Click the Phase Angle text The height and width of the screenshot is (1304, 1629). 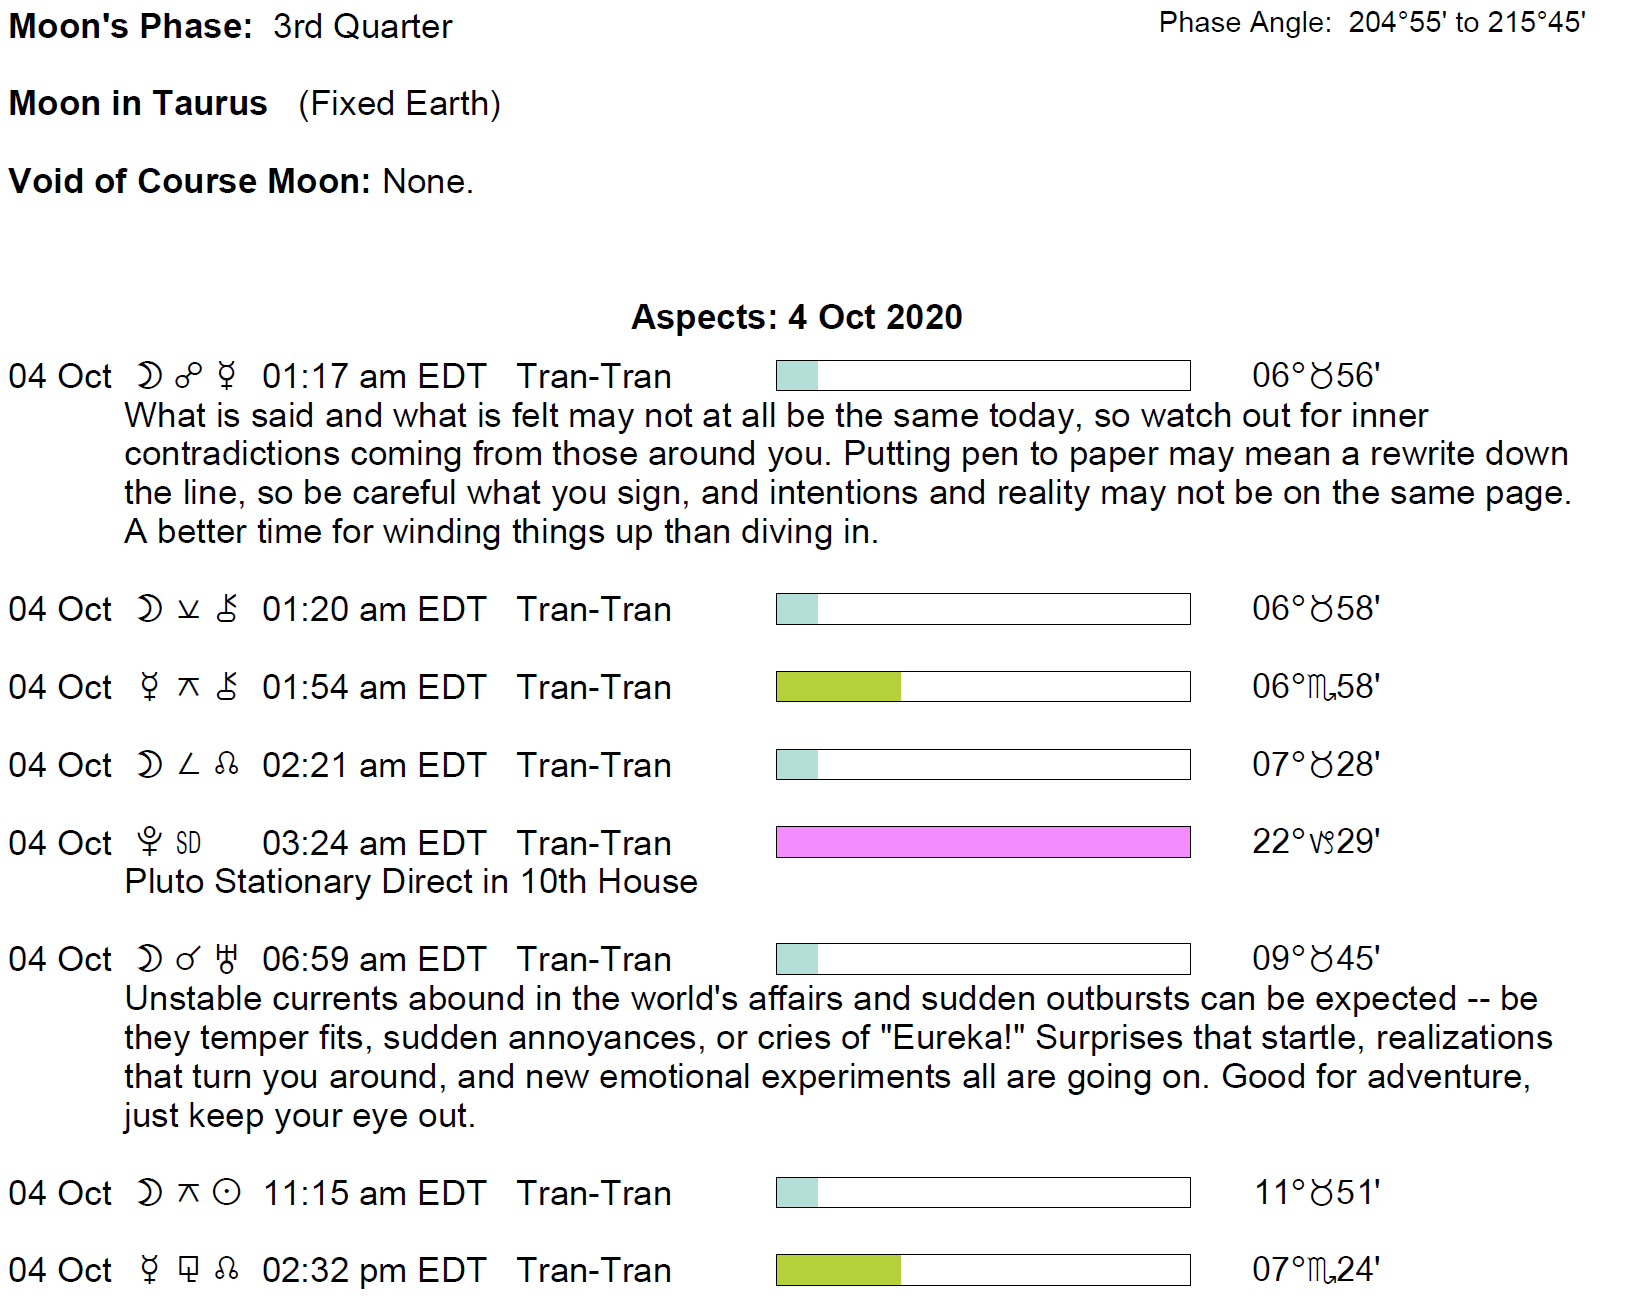click(x=1371, y=22)
